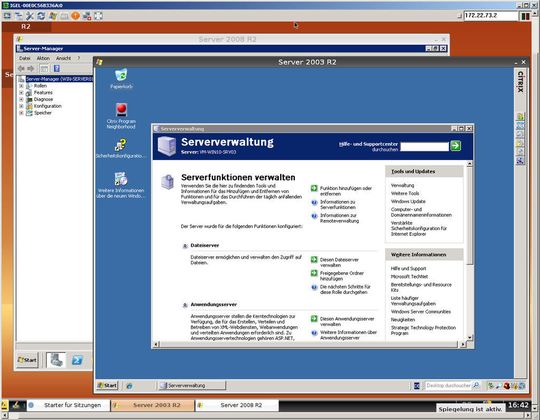
Task: Click the magnifier icon of desktop search
Action: click(476, 385)
